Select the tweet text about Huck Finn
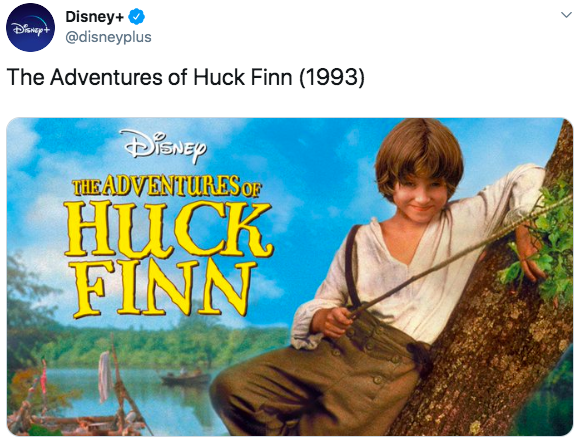This screenshot has height=445, width=579. [185, 77]
